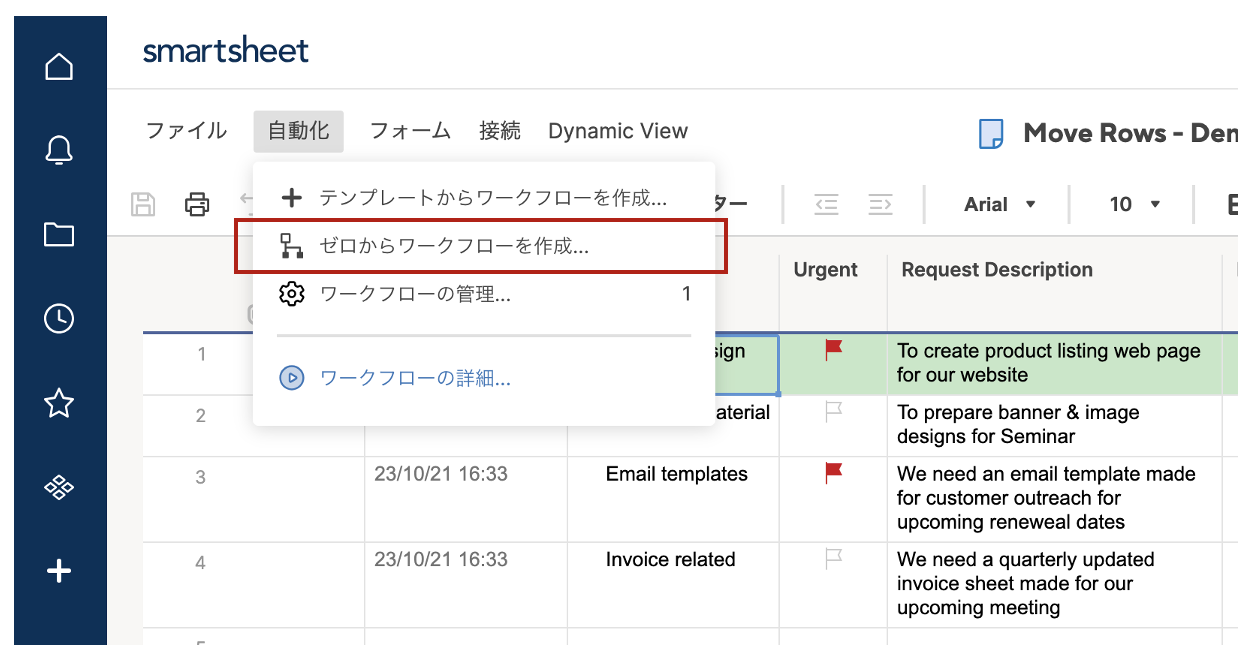Open the フォーム menu
The height and width of the screenshot is (656, 1244).
pos(410,131)
